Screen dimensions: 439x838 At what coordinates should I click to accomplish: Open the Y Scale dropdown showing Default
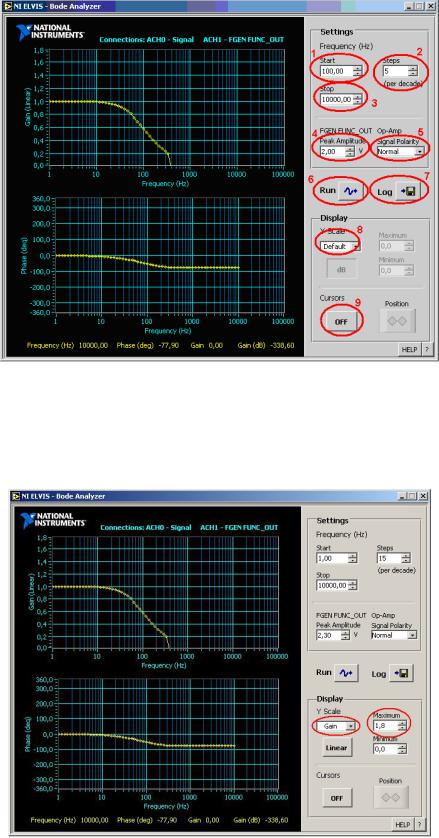[x=341, y=247]
